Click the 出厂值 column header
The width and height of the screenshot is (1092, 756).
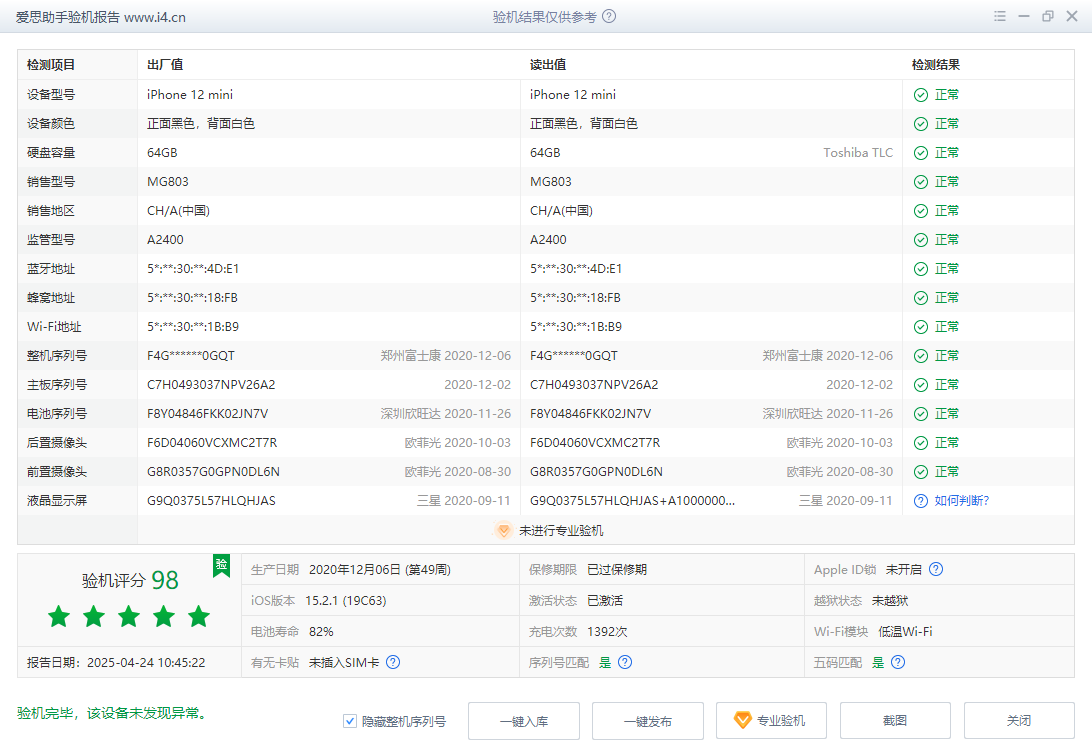coord(165,65)
